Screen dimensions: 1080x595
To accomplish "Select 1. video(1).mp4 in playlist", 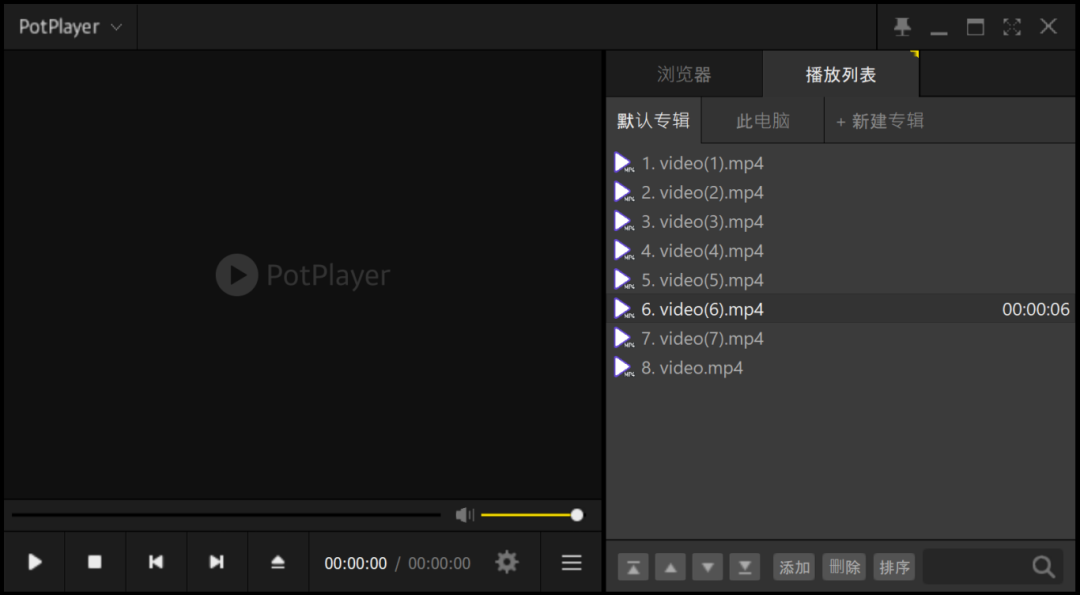I will [841, 163].
